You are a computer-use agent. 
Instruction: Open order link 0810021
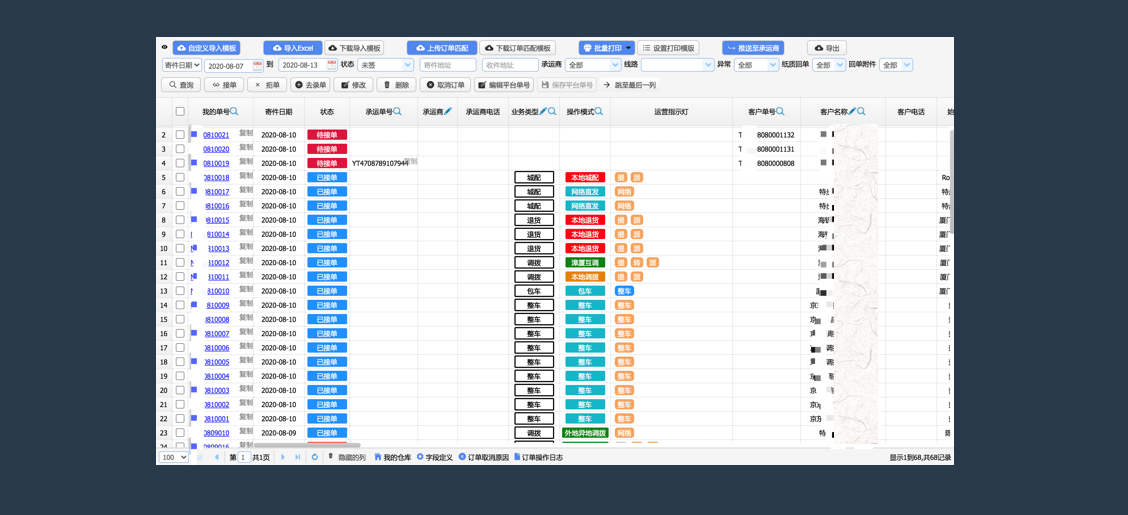(216, 135)
